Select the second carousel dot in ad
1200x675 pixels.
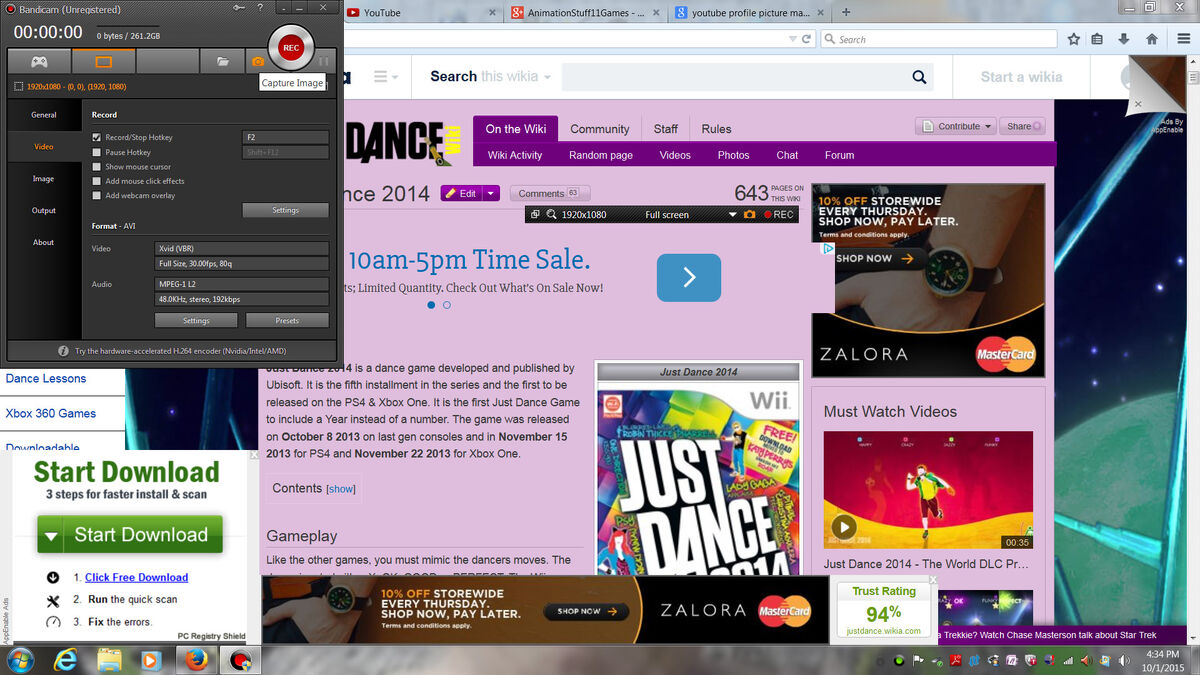447,305
